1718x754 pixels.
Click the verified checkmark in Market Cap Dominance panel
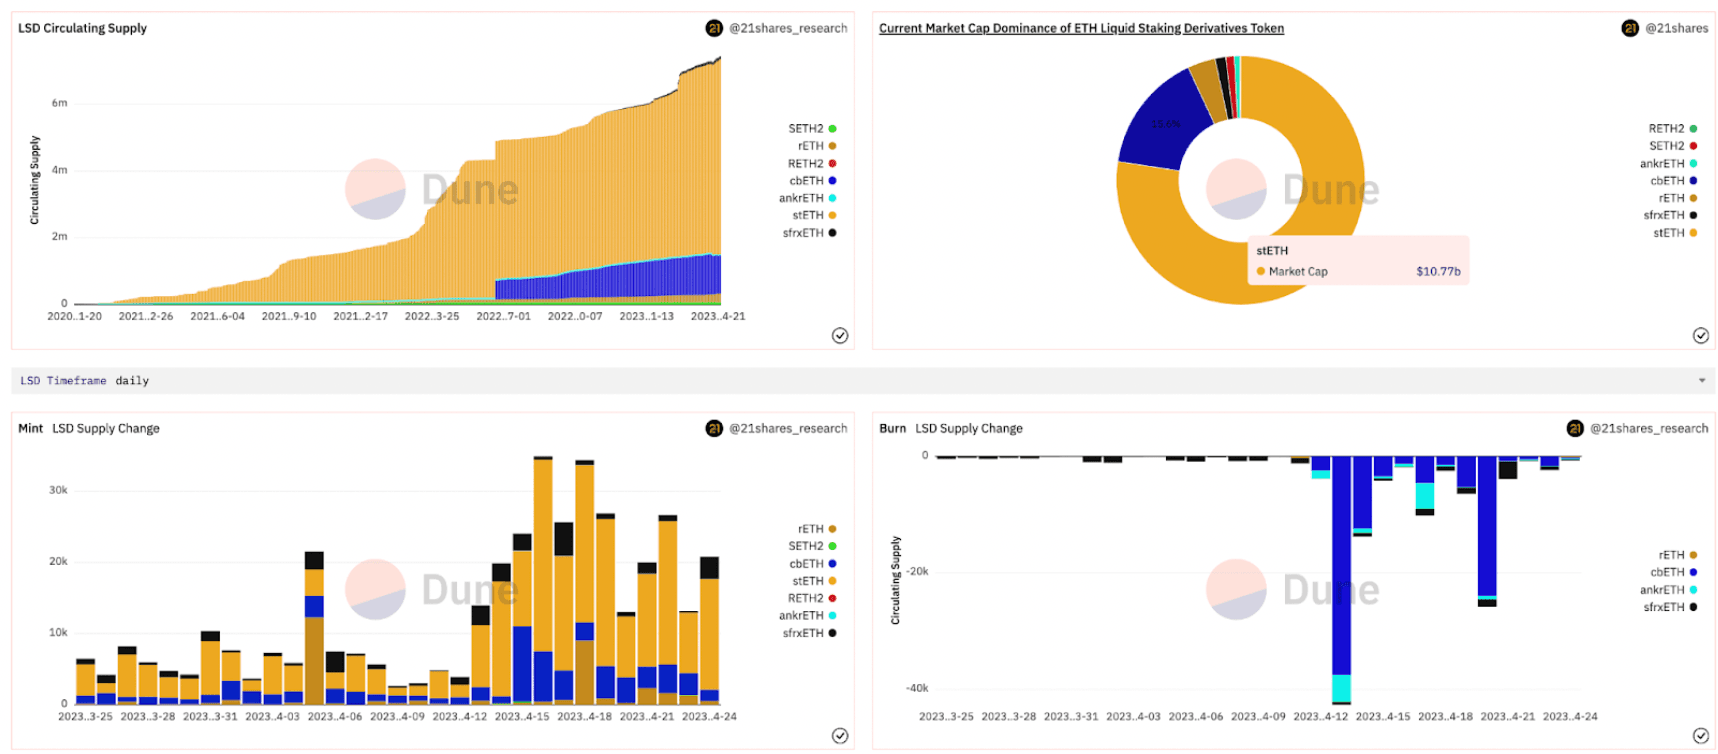(x=1700, y=336)
